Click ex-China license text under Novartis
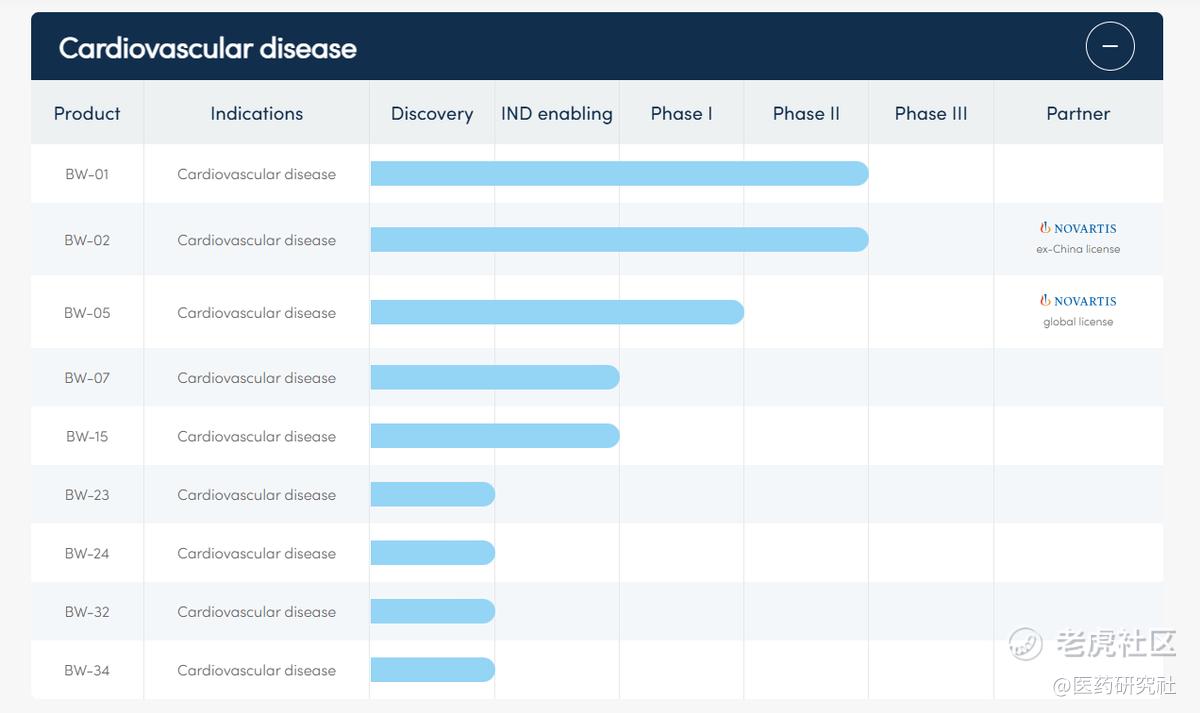 point(1078,249)
